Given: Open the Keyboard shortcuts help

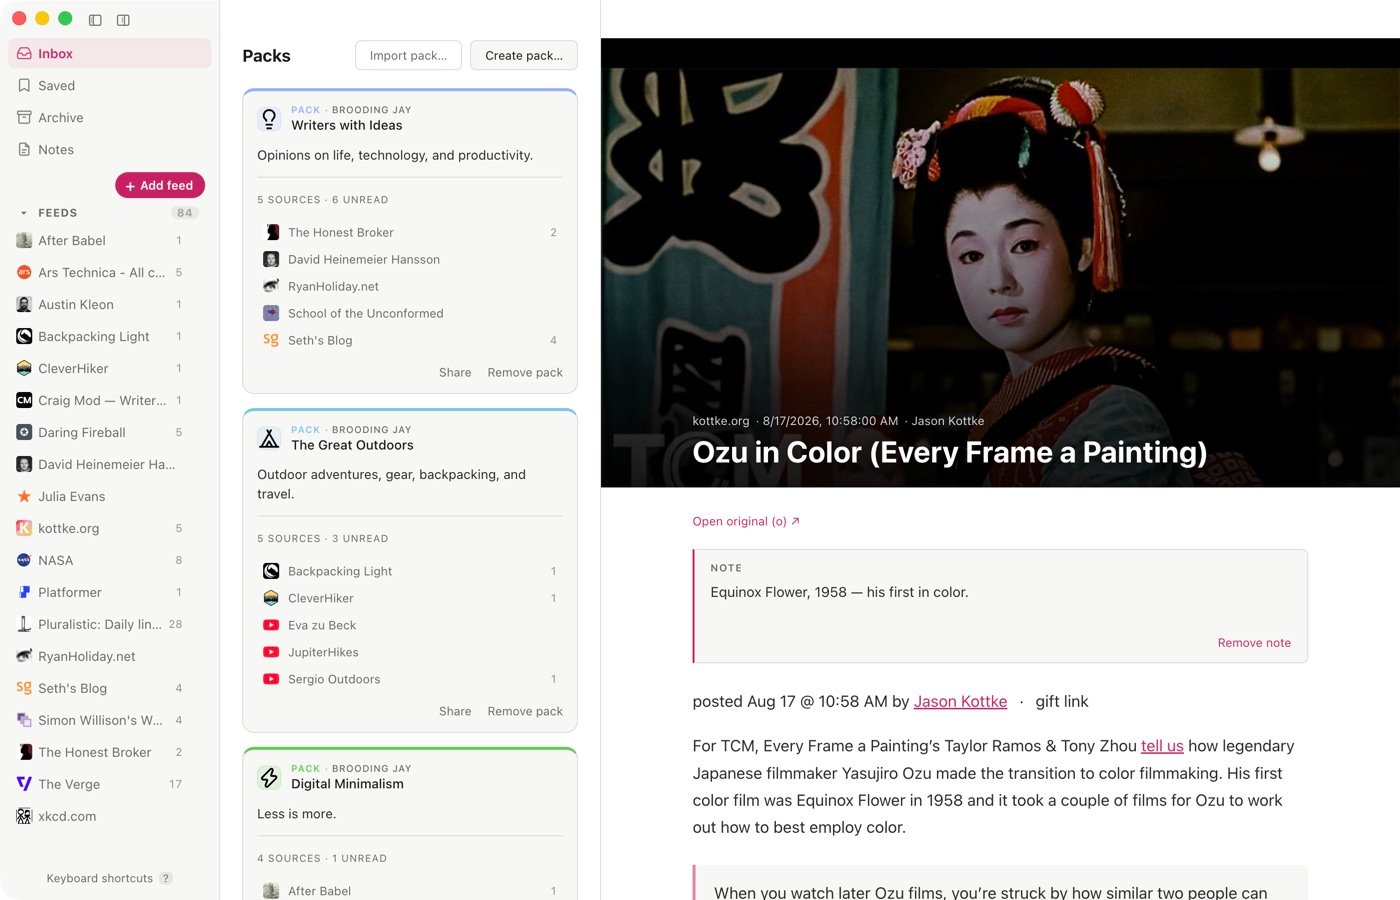Looking at the screenshot, I should tap(109, 878).
